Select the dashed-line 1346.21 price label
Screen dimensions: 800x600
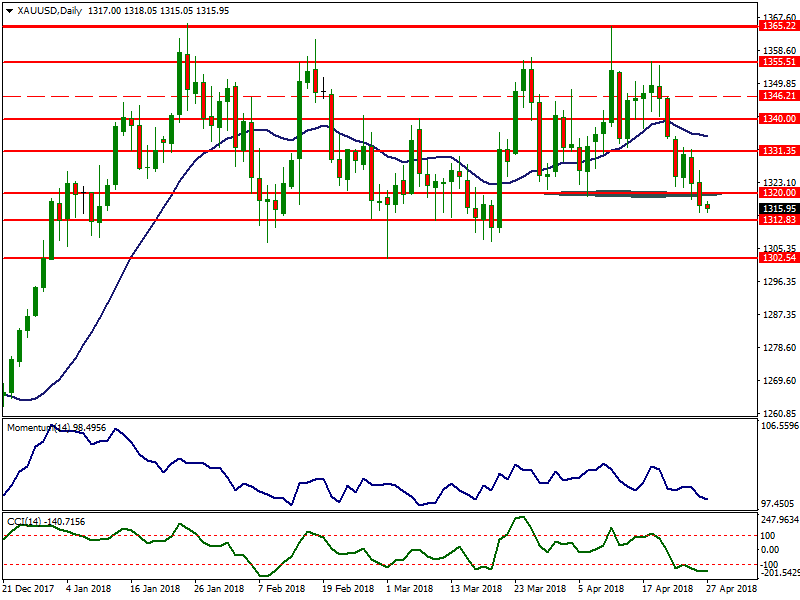click(778, 96)
